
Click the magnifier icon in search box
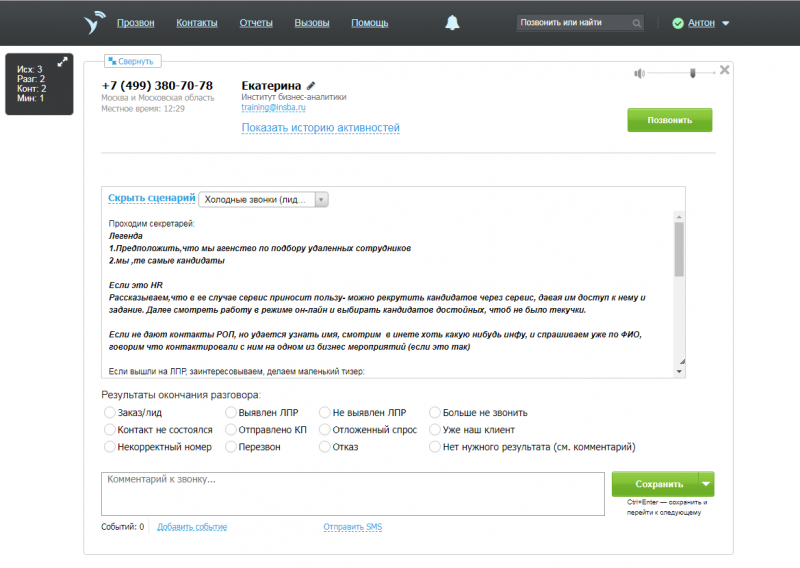[x=637, y=23]
